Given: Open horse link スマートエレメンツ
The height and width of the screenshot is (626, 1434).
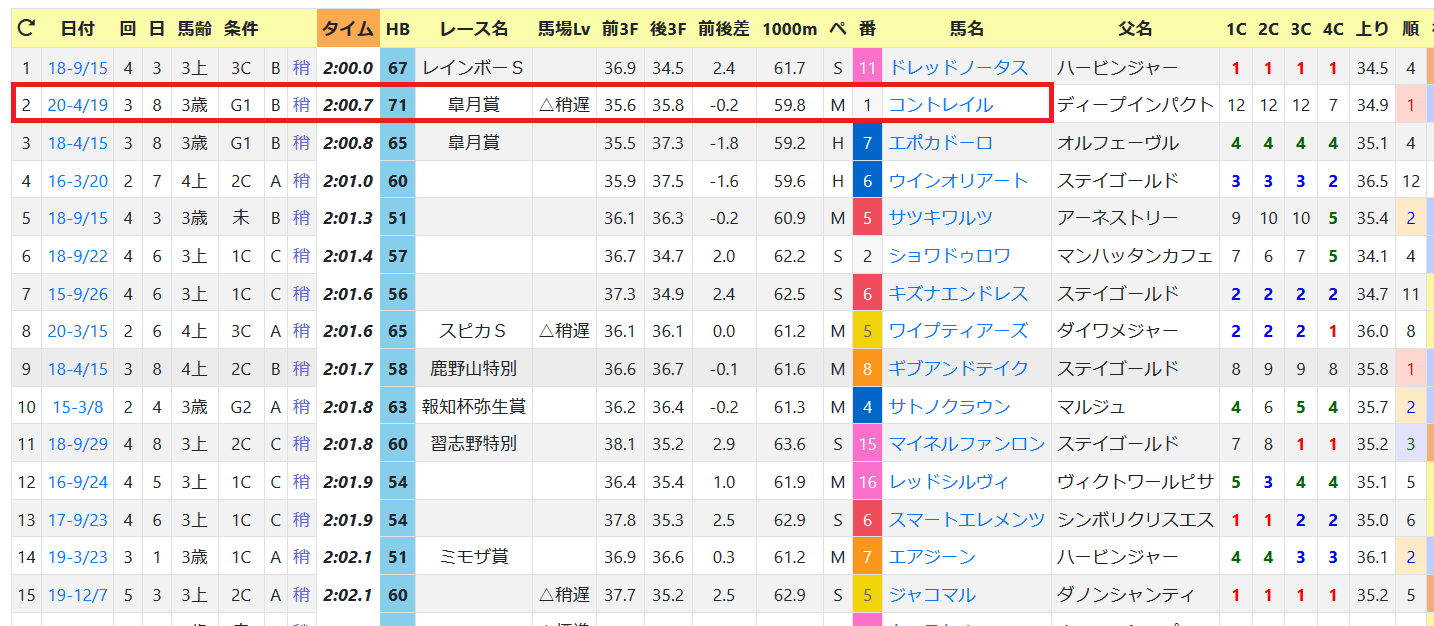Looking at the screenshot, I should click(967, 520).
